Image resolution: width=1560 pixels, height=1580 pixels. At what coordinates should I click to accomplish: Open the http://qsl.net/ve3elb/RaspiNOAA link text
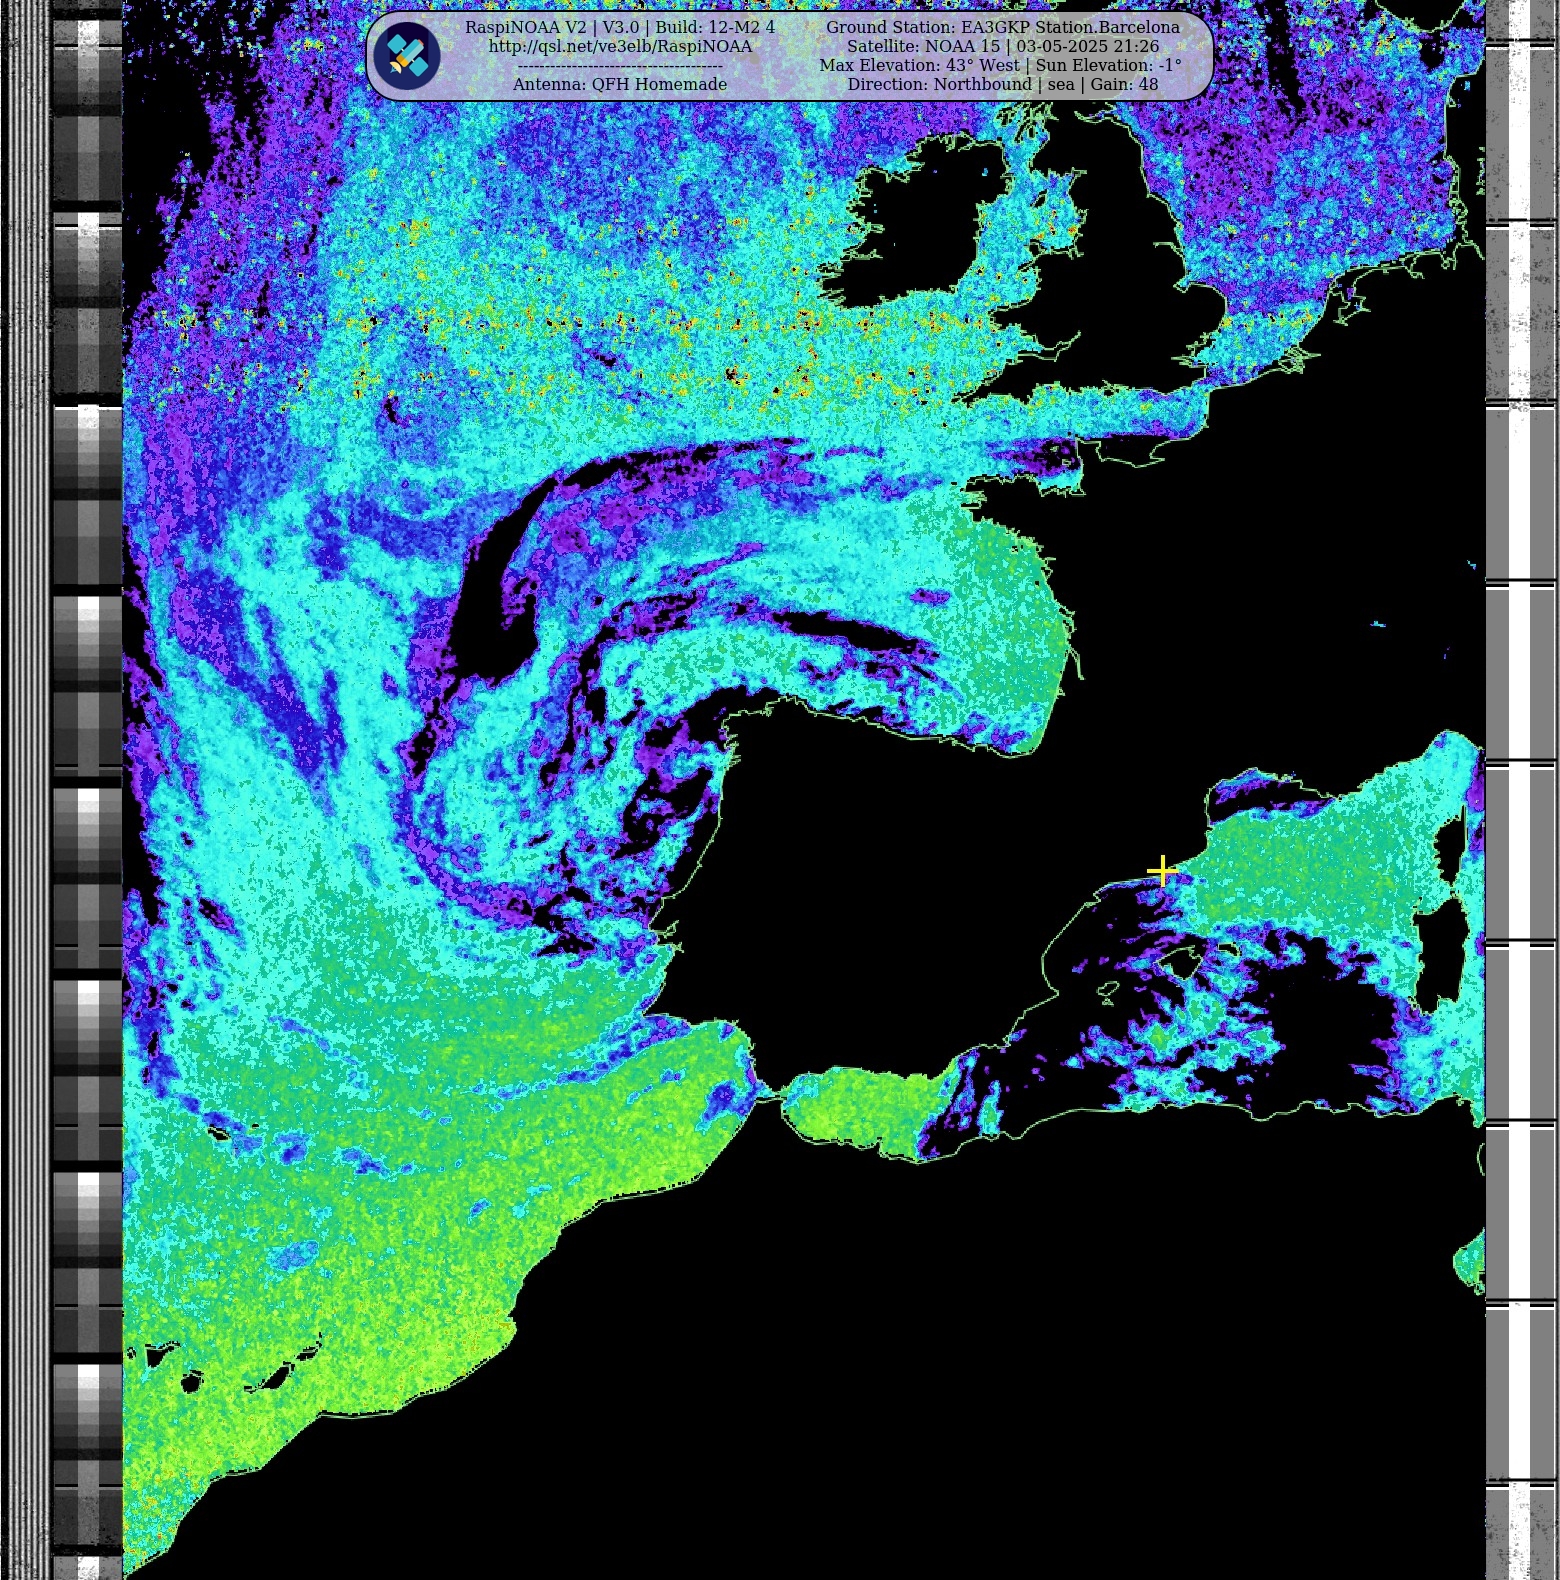click(x=620, y=46)
